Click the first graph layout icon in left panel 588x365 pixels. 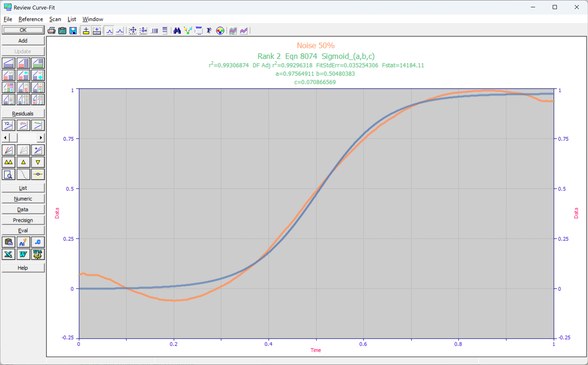point(8,63)
